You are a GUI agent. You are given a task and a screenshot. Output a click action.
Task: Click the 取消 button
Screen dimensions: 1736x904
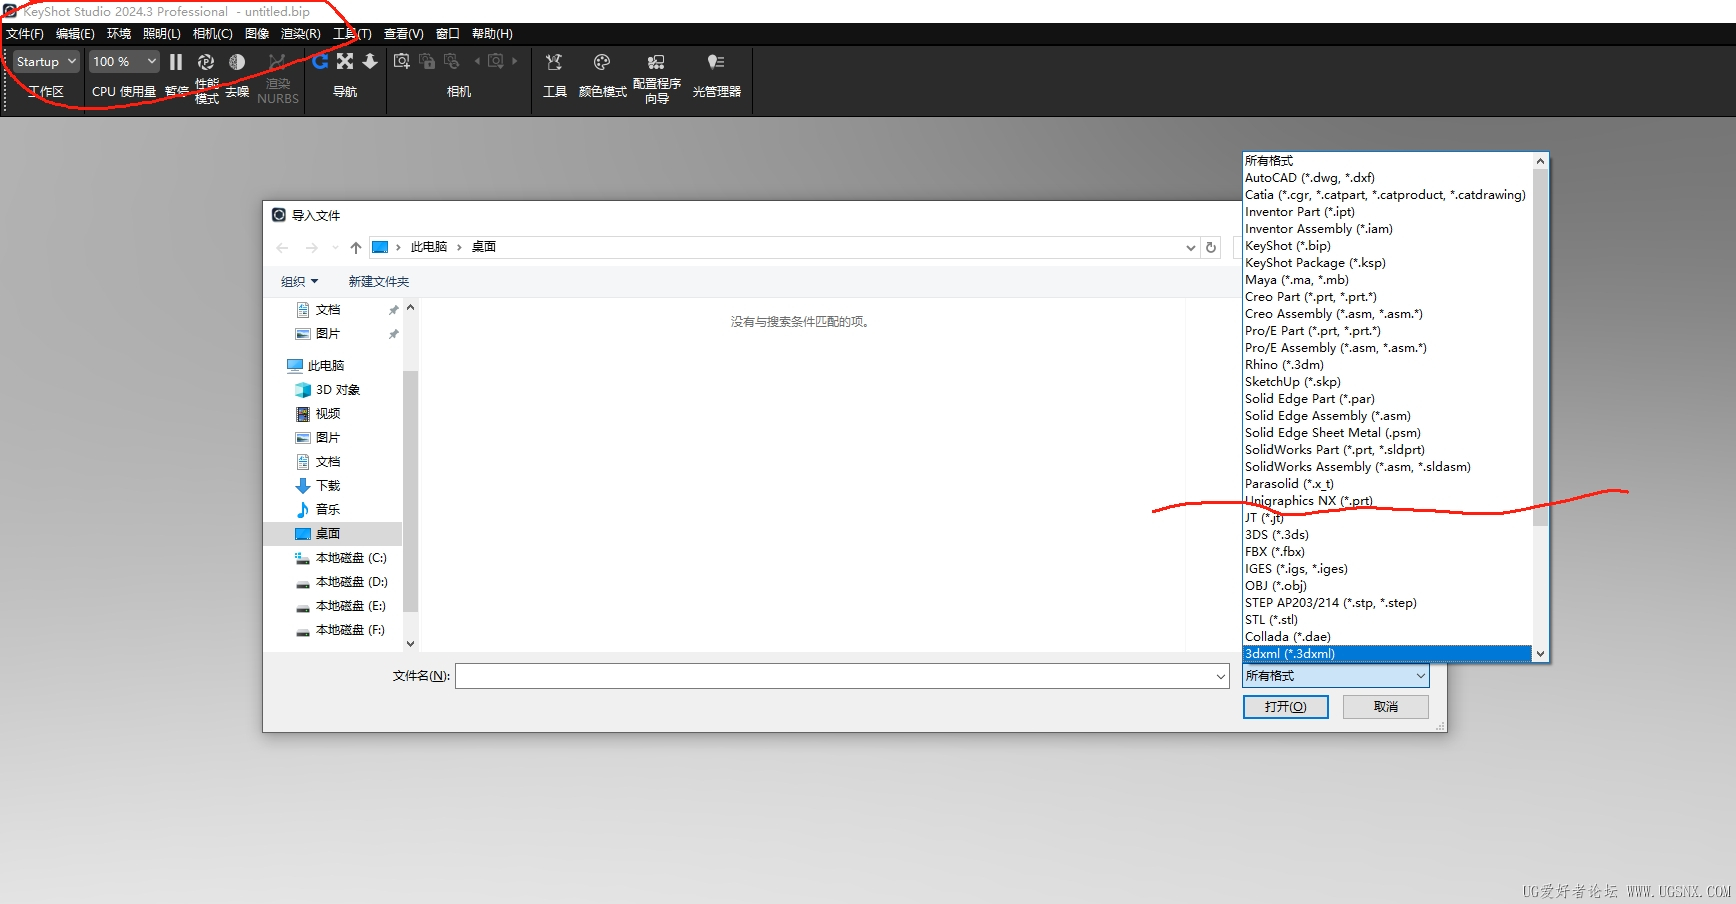(x=1386, y=707)
